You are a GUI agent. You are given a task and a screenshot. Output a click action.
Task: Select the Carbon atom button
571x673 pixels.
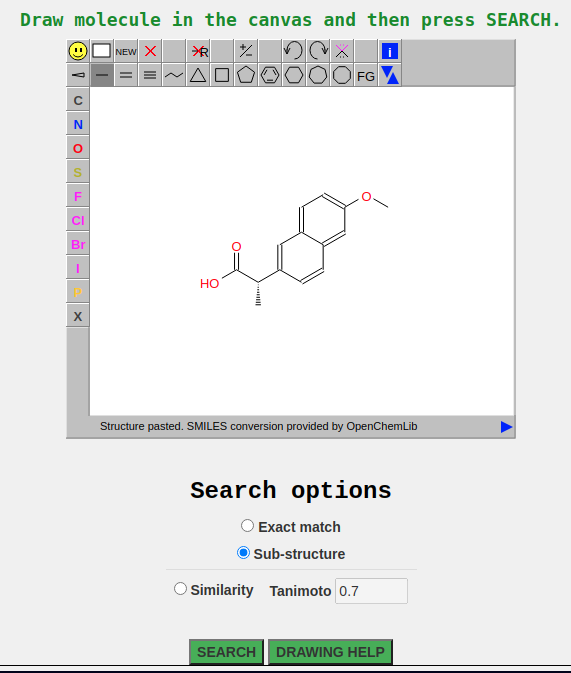(x=78, y=100)
